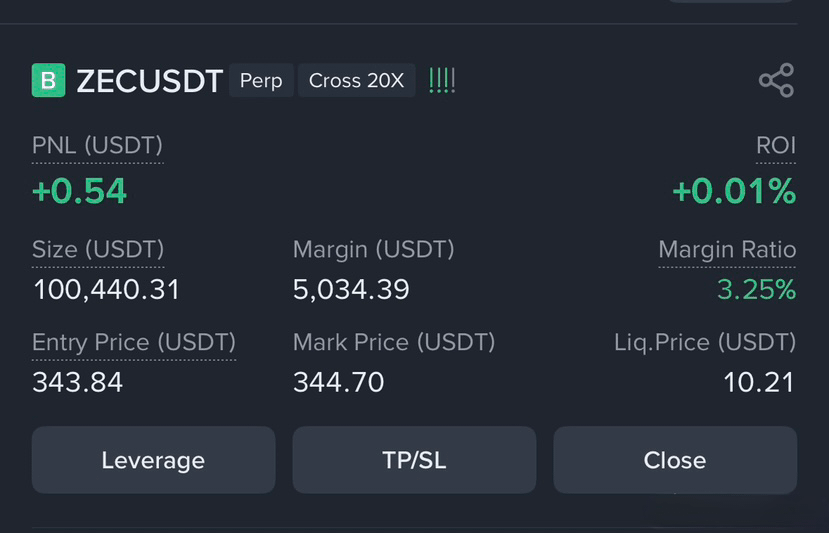The width and height of the screenshot is (829, 533).
Task: Select the +0.54 PNL value
Action: (79, 191)
